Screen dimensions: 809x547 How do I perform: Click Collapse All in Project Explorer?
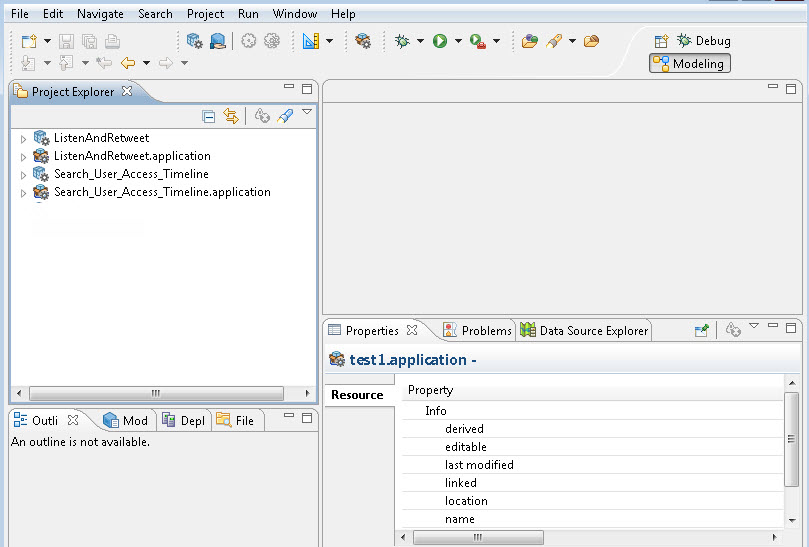pos(209,116)
